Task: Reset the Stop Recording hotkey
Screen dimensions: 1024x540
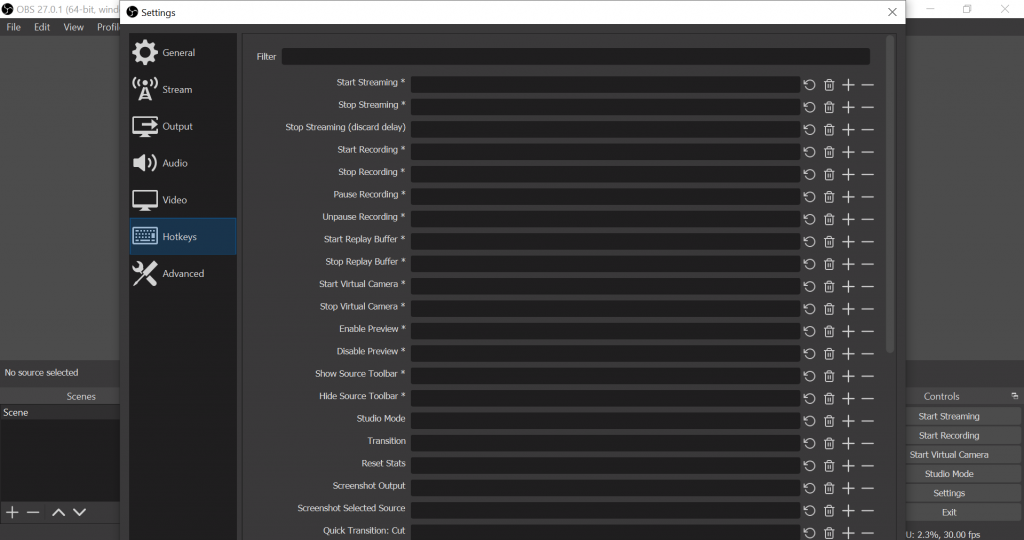Action: 809,174
